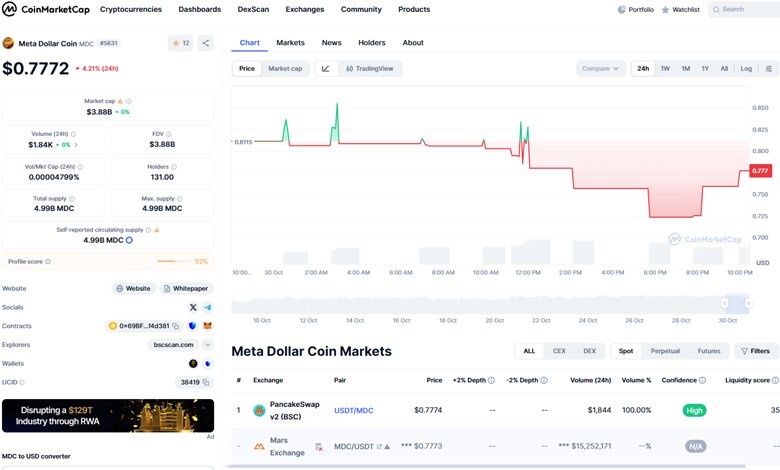Click Profile score info icon
The width and height of the screenshot is (780, 470).
pos(48,262)
